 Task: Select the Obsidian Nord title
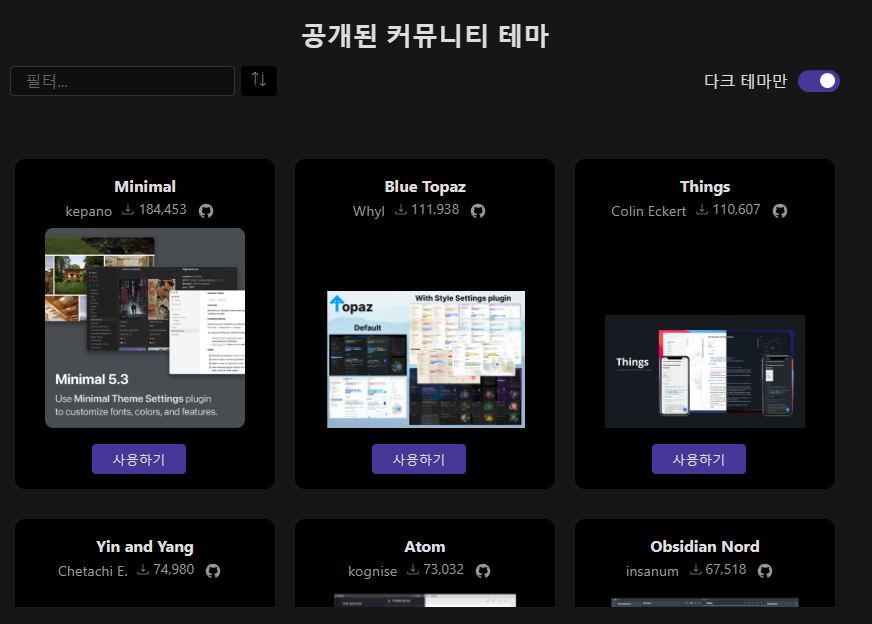705,546
